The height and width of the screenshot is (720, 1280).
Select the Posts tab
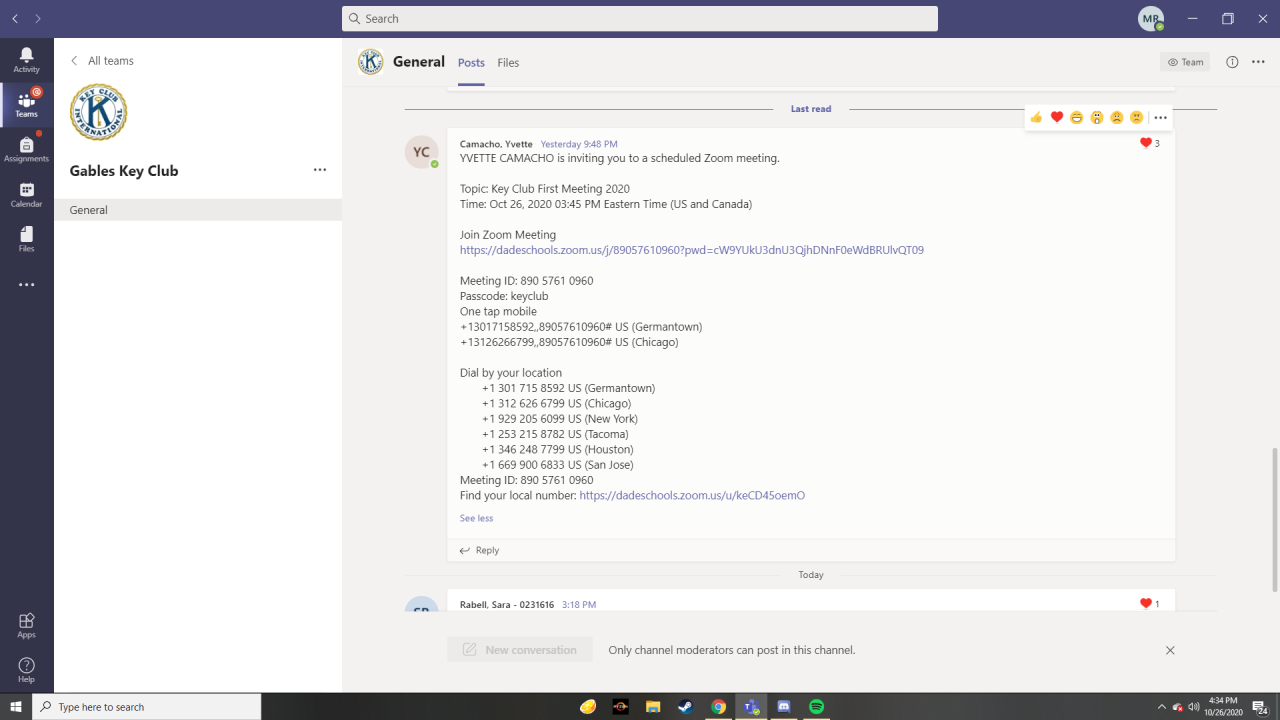471,63
